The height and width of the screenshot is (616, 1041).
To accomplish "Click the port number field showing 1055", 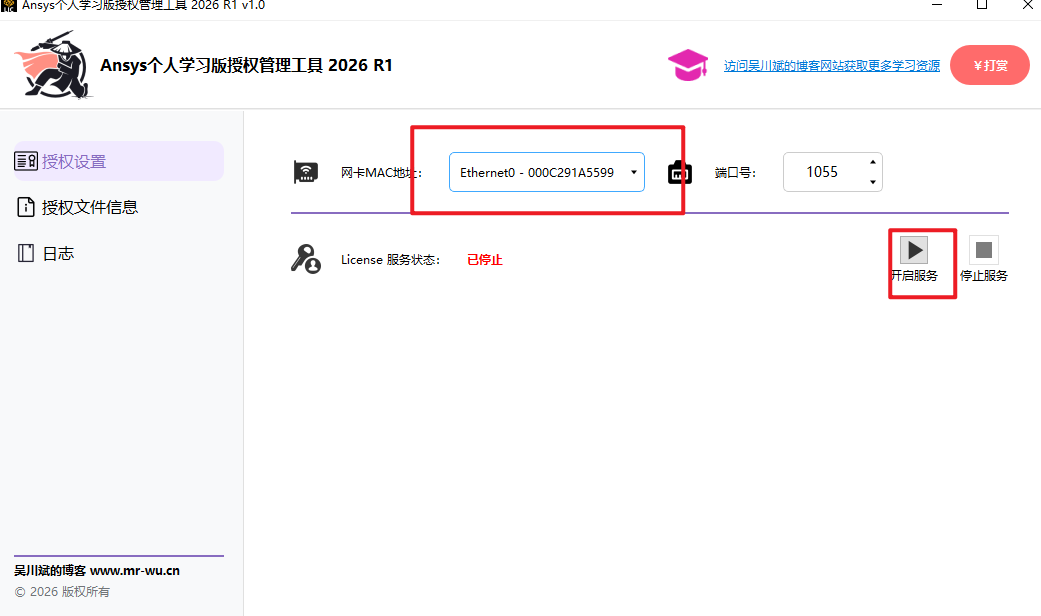I will click(833, 173).
